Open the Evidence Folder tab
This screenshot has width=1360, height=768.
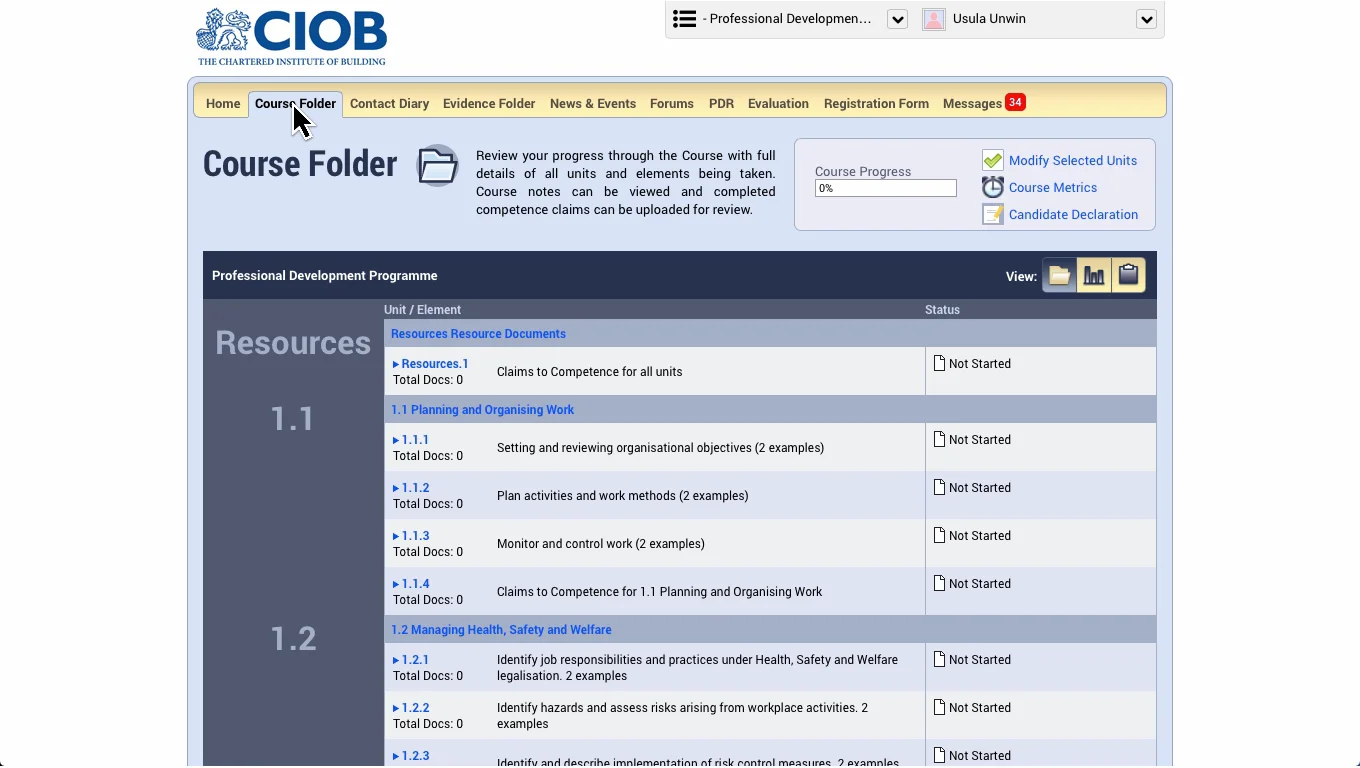tap(489, 104)
